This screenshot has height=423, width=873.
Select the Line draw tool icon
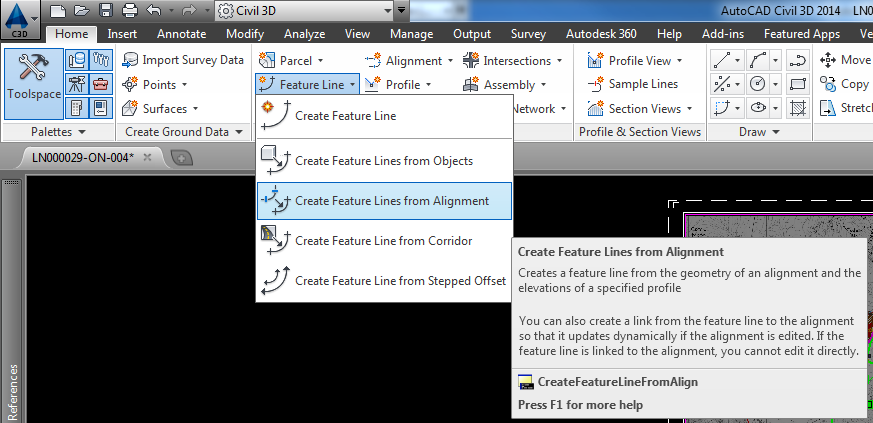(x=722, y=60)
